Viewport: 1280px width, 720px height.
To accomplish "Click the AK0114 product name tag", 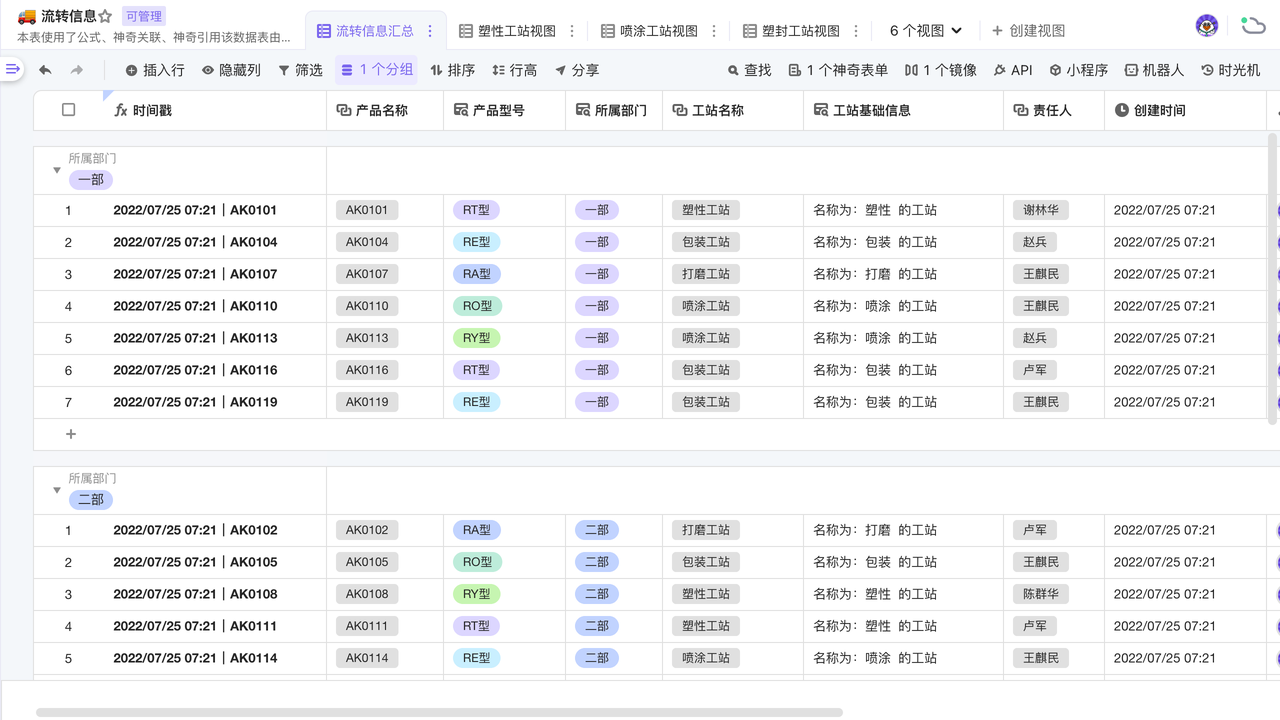I will [x=367, y=658].
